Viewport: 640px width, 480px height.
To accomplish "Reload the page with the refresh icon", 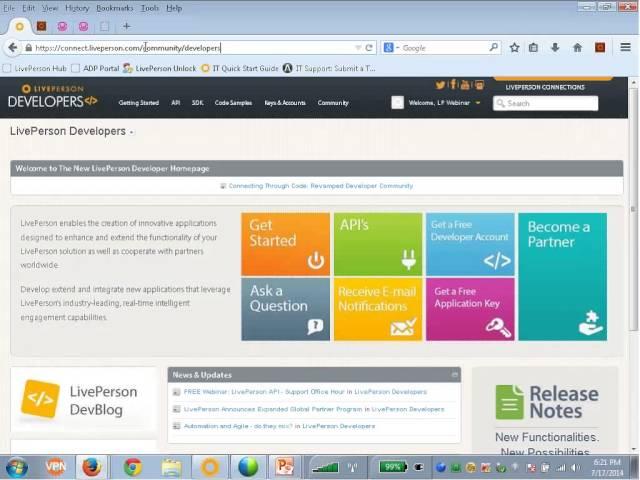I will [369, 48].
